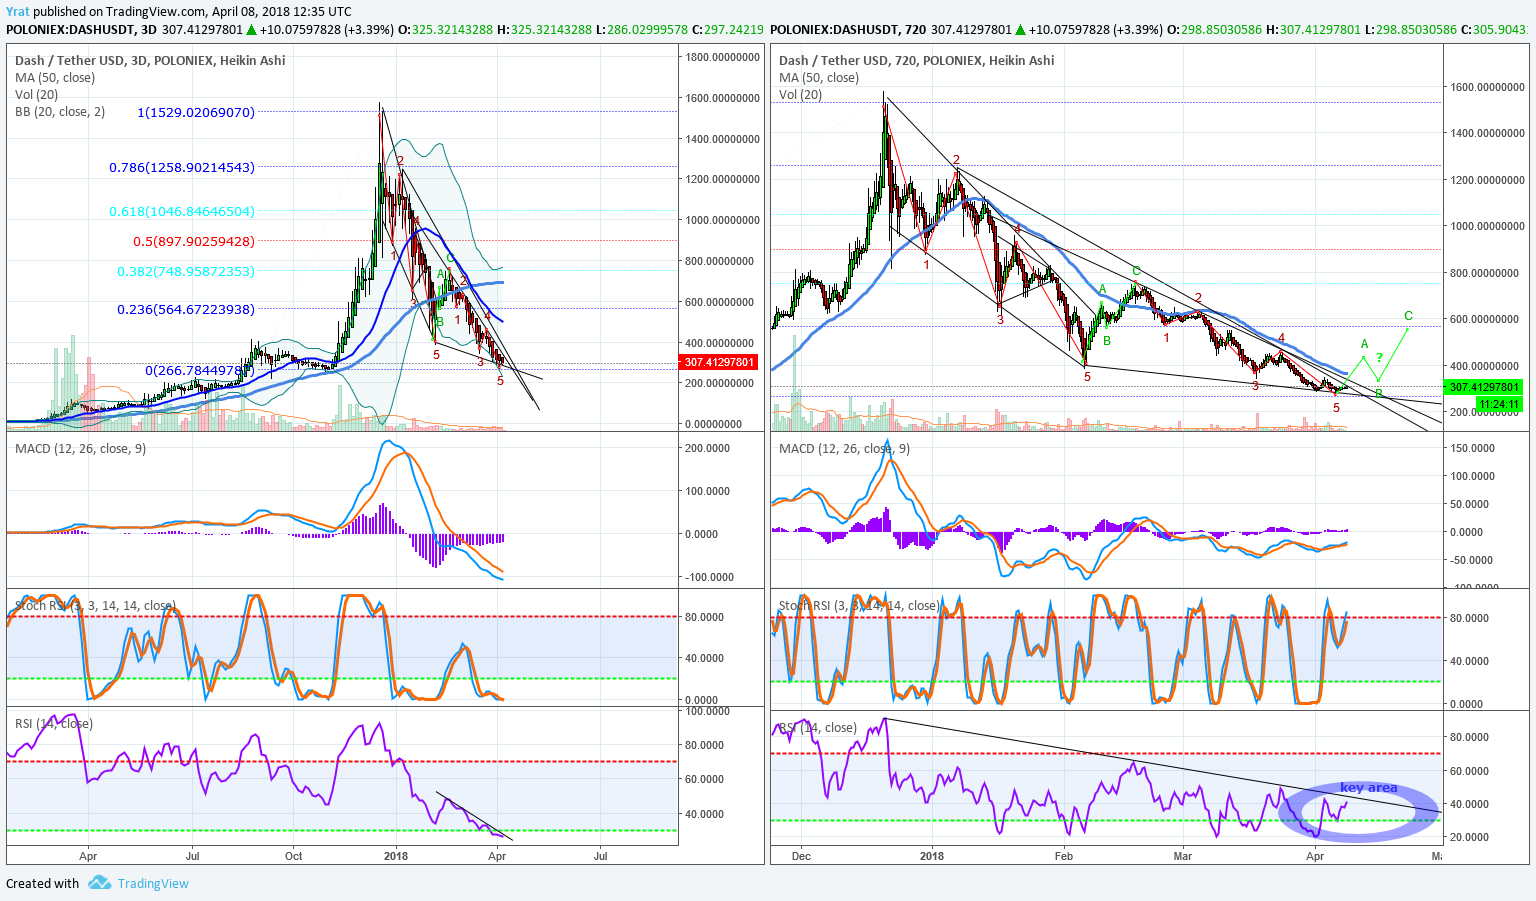Viewport: 1536px width, 901px height.
Task: Click BB (20, close, 2) indicator label
Action: click(60, 111)
